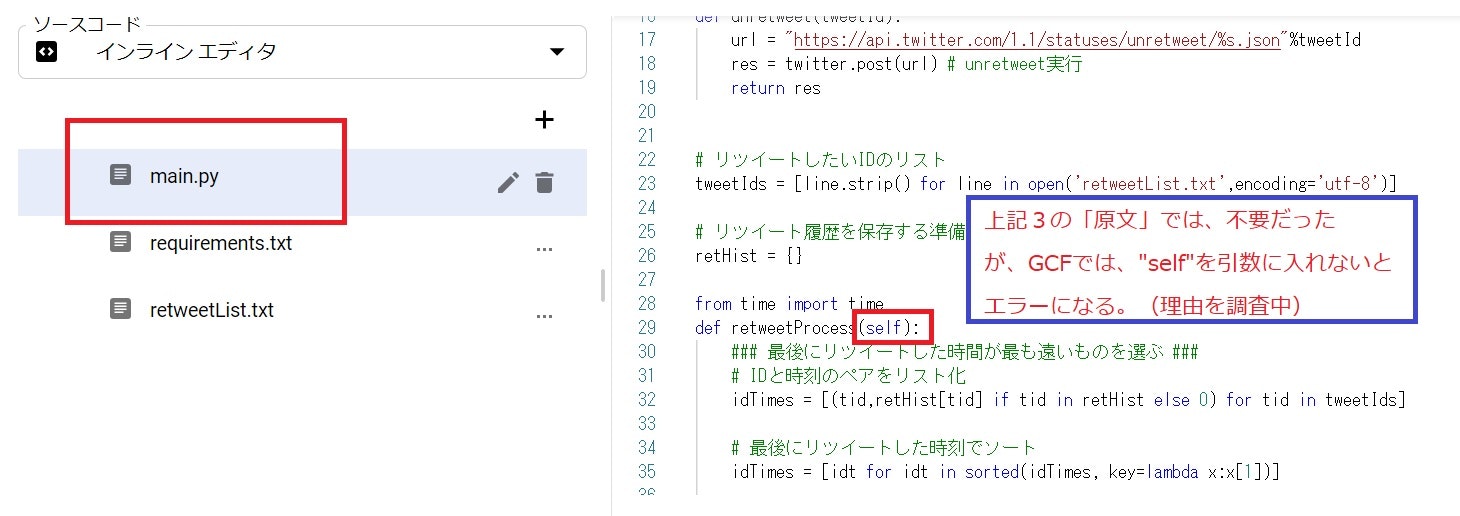Click the requirements.txt document icon
The width and height of the screenshot is (1460, 516).
pos(120,242)
